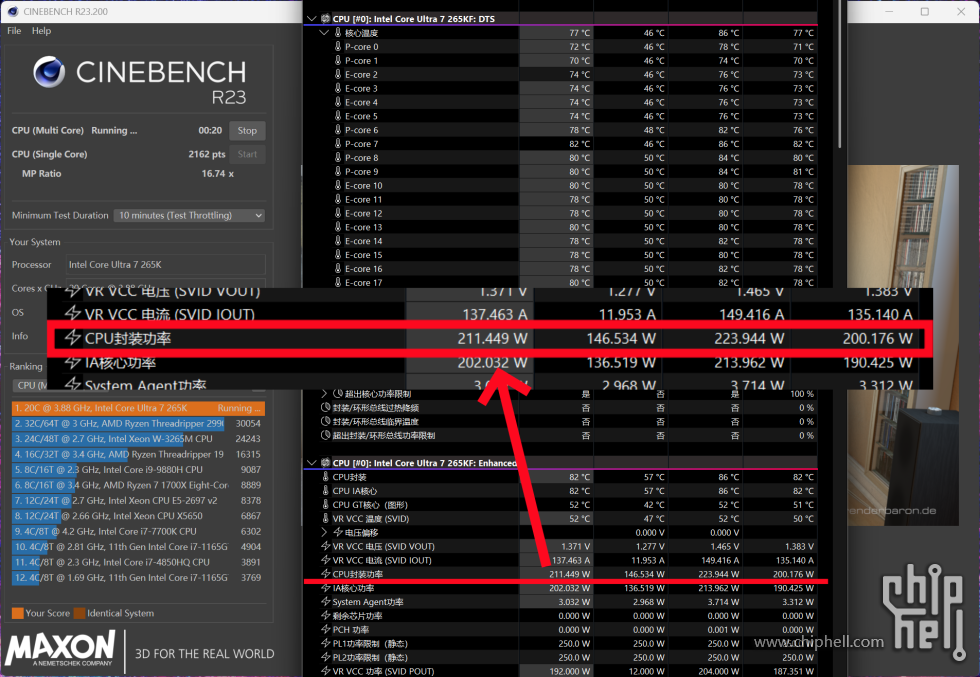Click the Start button for Single Core

247,154
